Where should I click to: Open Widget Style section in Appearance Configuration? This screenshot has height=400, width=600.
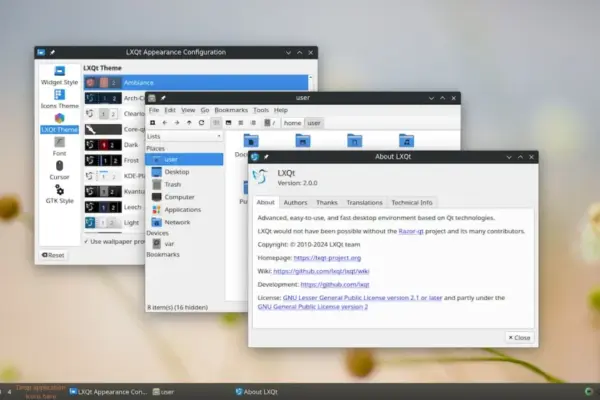coord(59,75)
